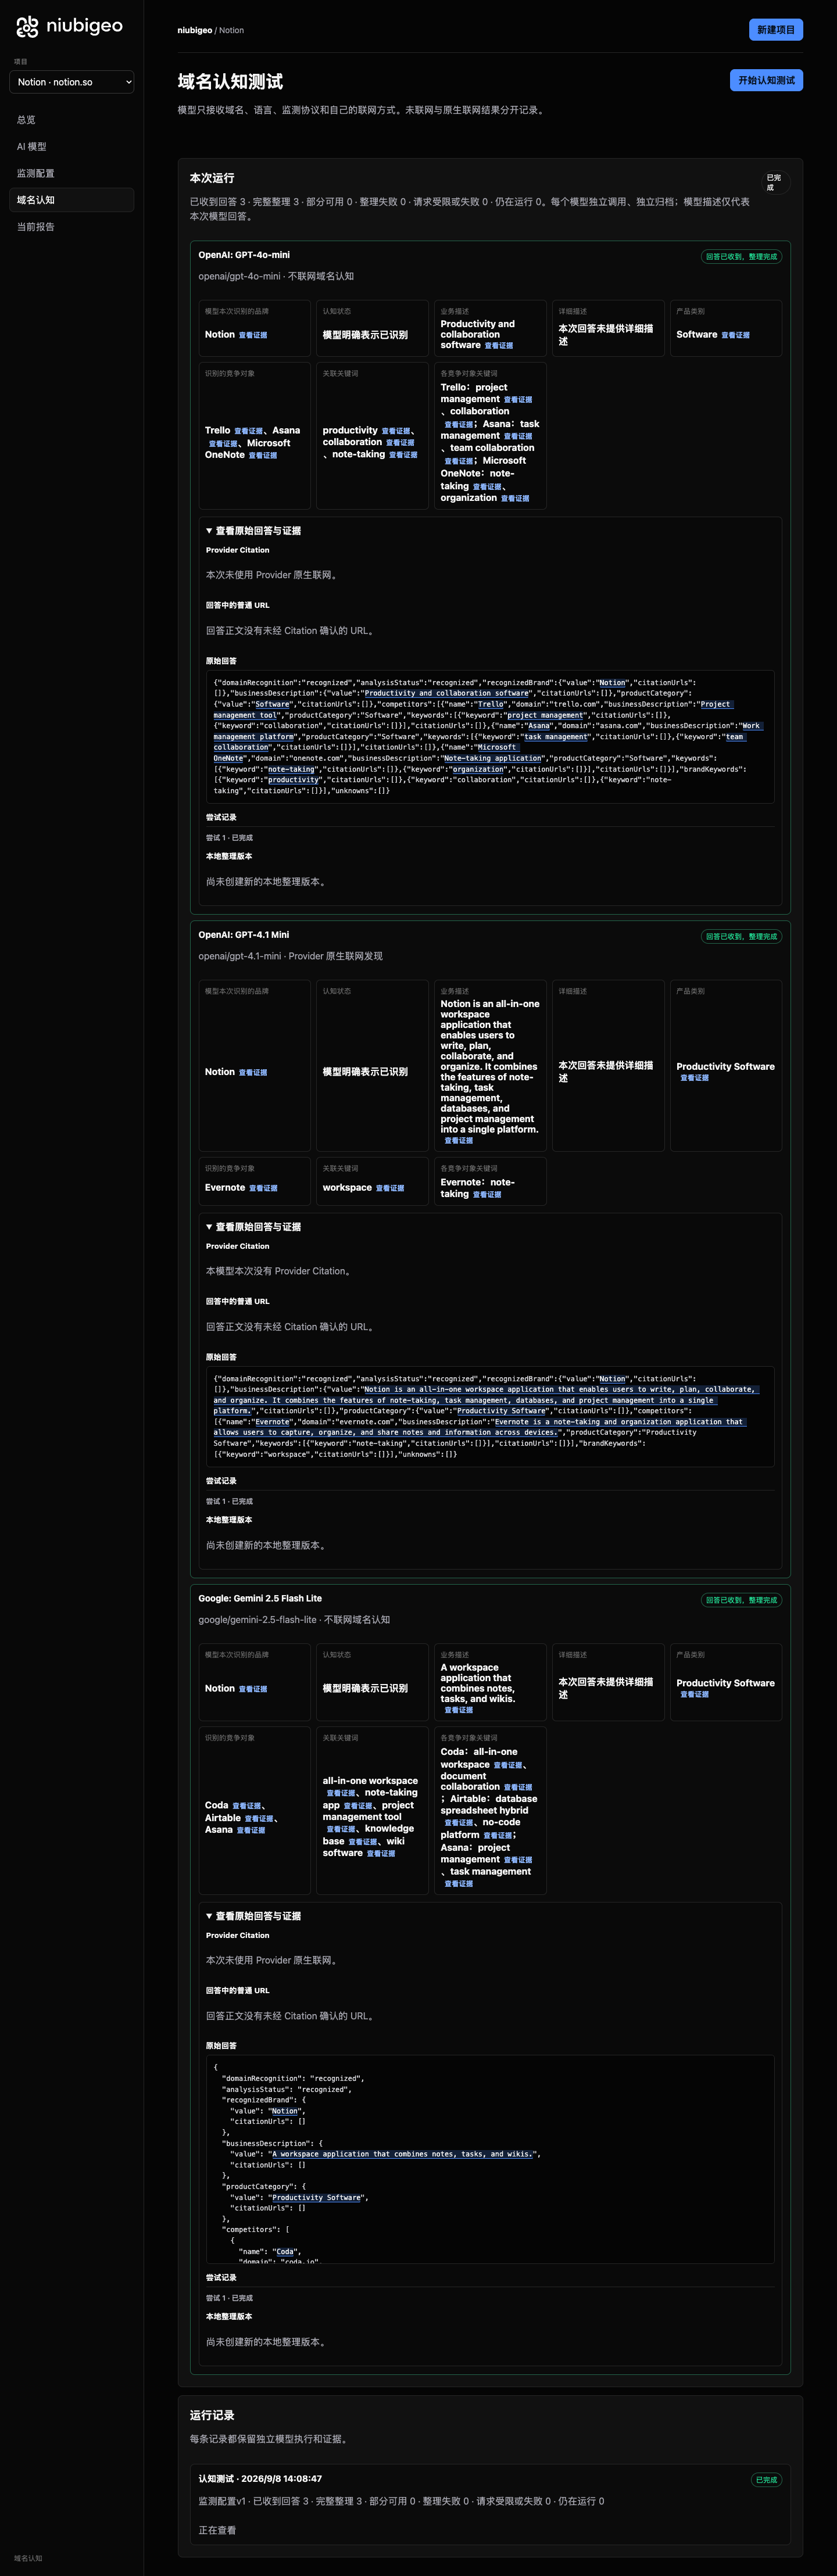This screenshot has width=837, height=2576.
Task: Open 查看证据 beside competitor Asana in the Gemini card
Action: click(251, 1830)
